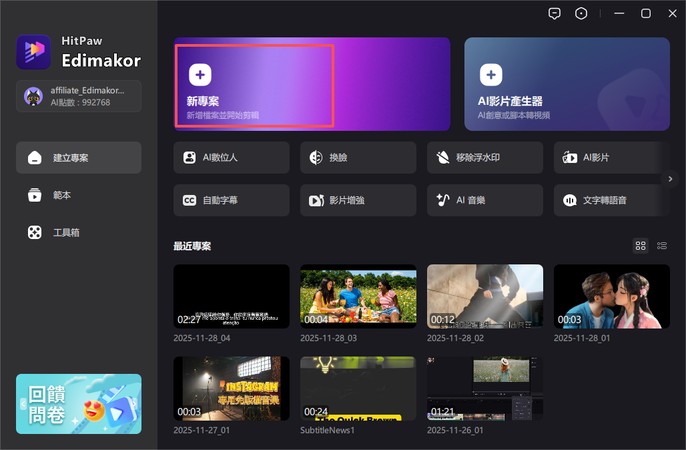Image resolution: width=686 pixels, height=450 pixels.
Task: Click left arrow on the 回饋問卷 banner
Action: (23, 404)
